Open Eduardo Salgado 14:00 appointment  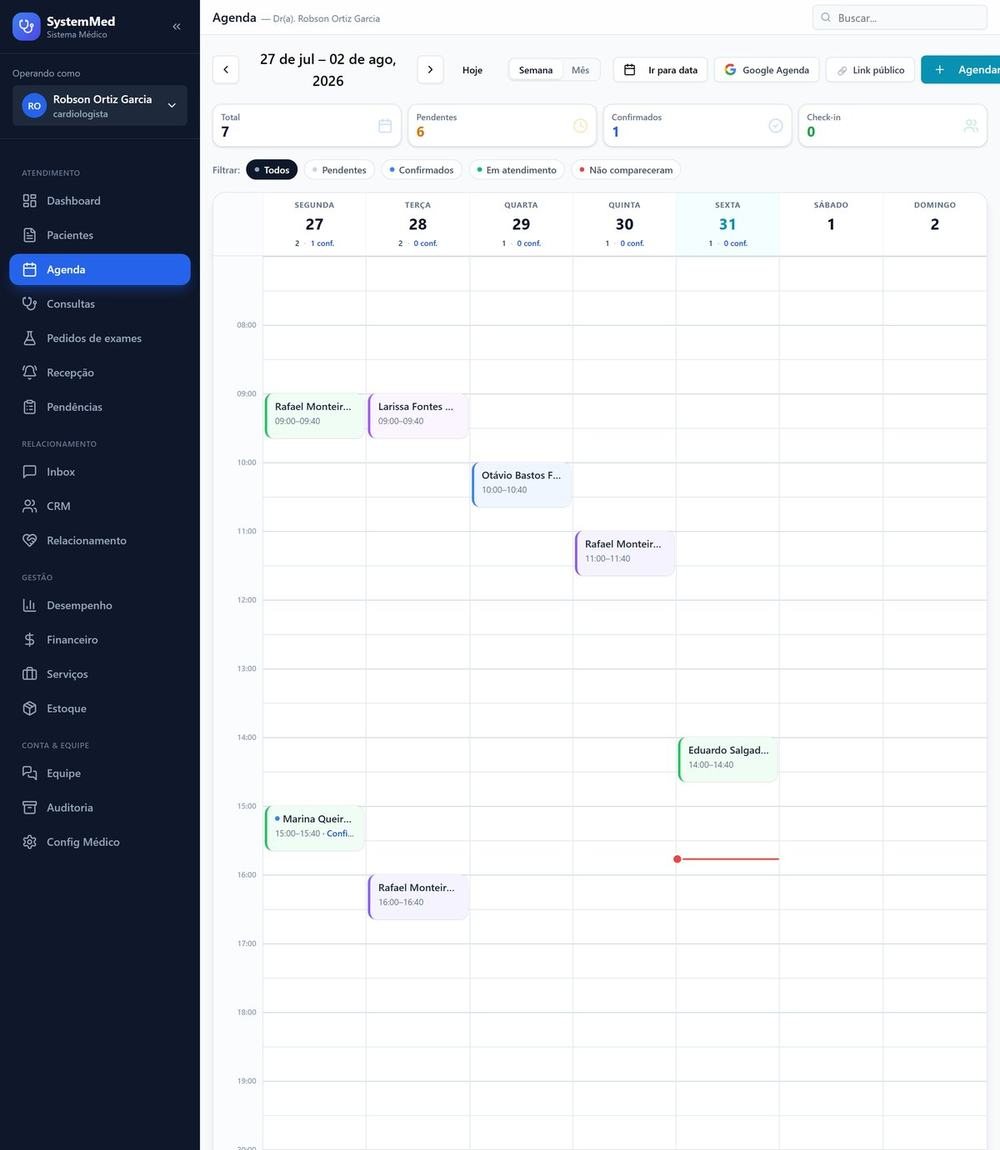[728, 760]
